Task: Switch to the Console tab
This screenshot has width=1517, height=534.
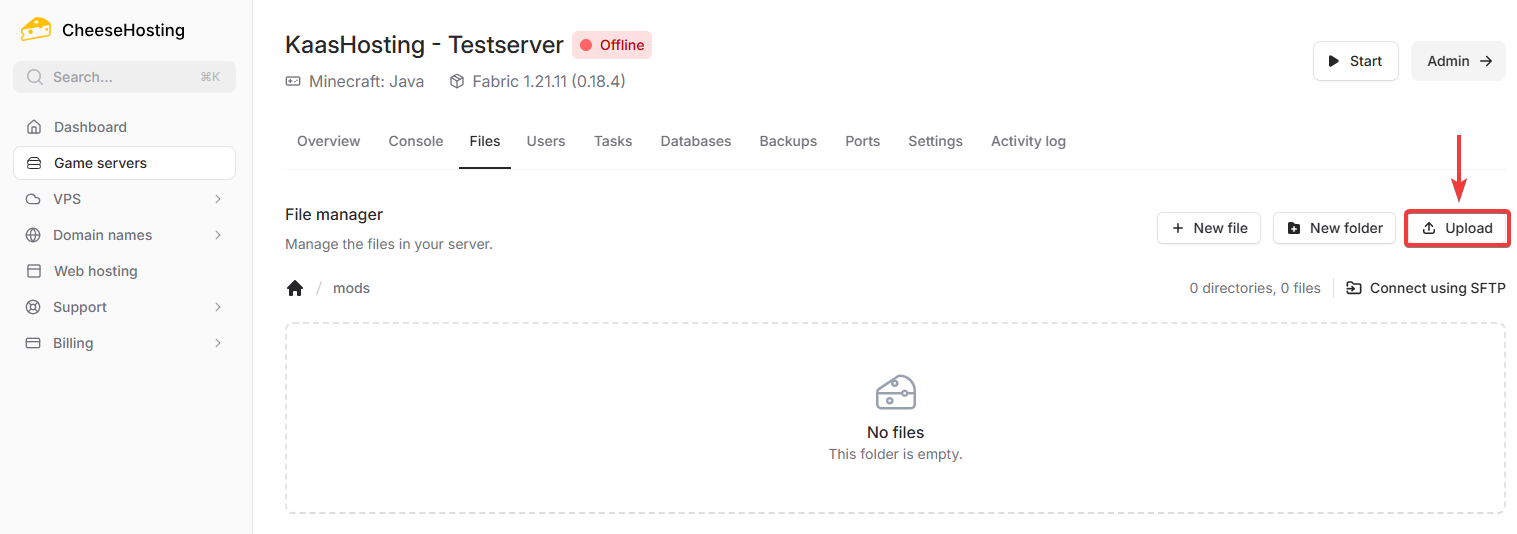Action: (415, 141)
